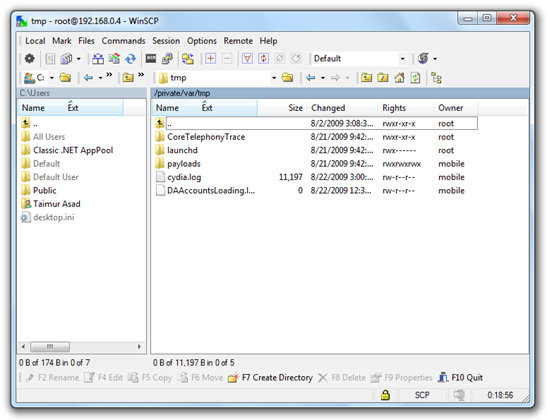This screenshot has width=547, height=420.
Task: Toggle Synchronize Browsing folders icon
Action: click(188, 59)
